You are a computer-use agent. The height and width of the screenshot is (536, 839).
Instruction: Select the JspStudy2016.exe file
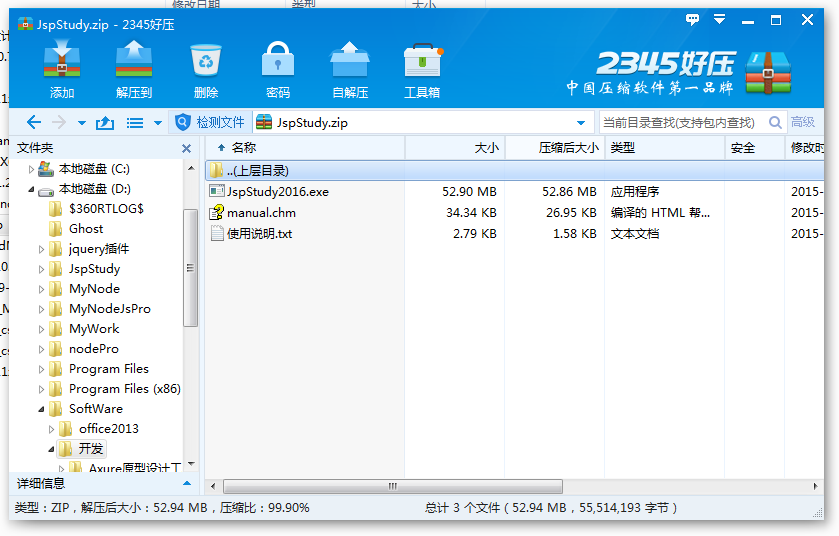tap(277, 192)
